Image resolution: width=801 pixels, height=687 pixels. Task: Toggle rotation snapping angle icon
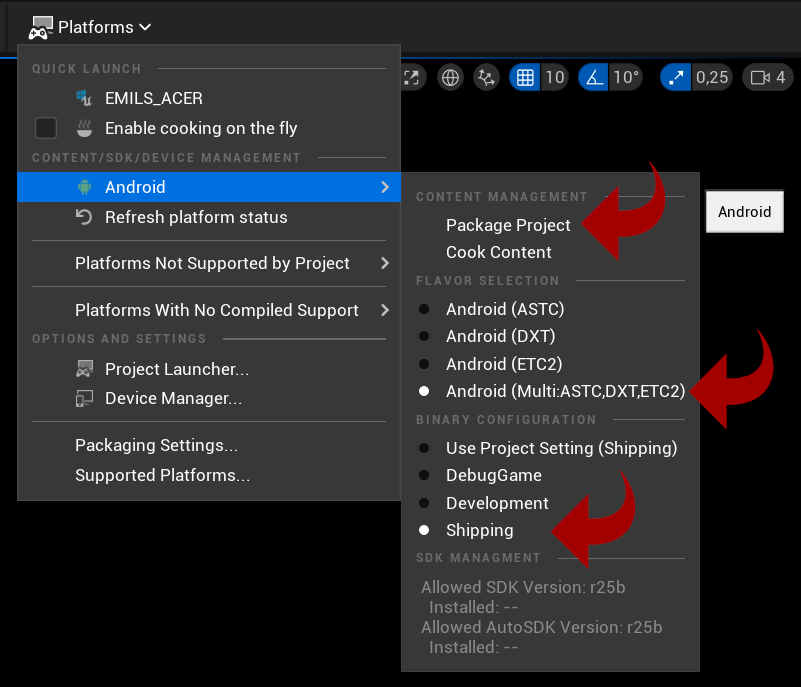click(594, 78)
